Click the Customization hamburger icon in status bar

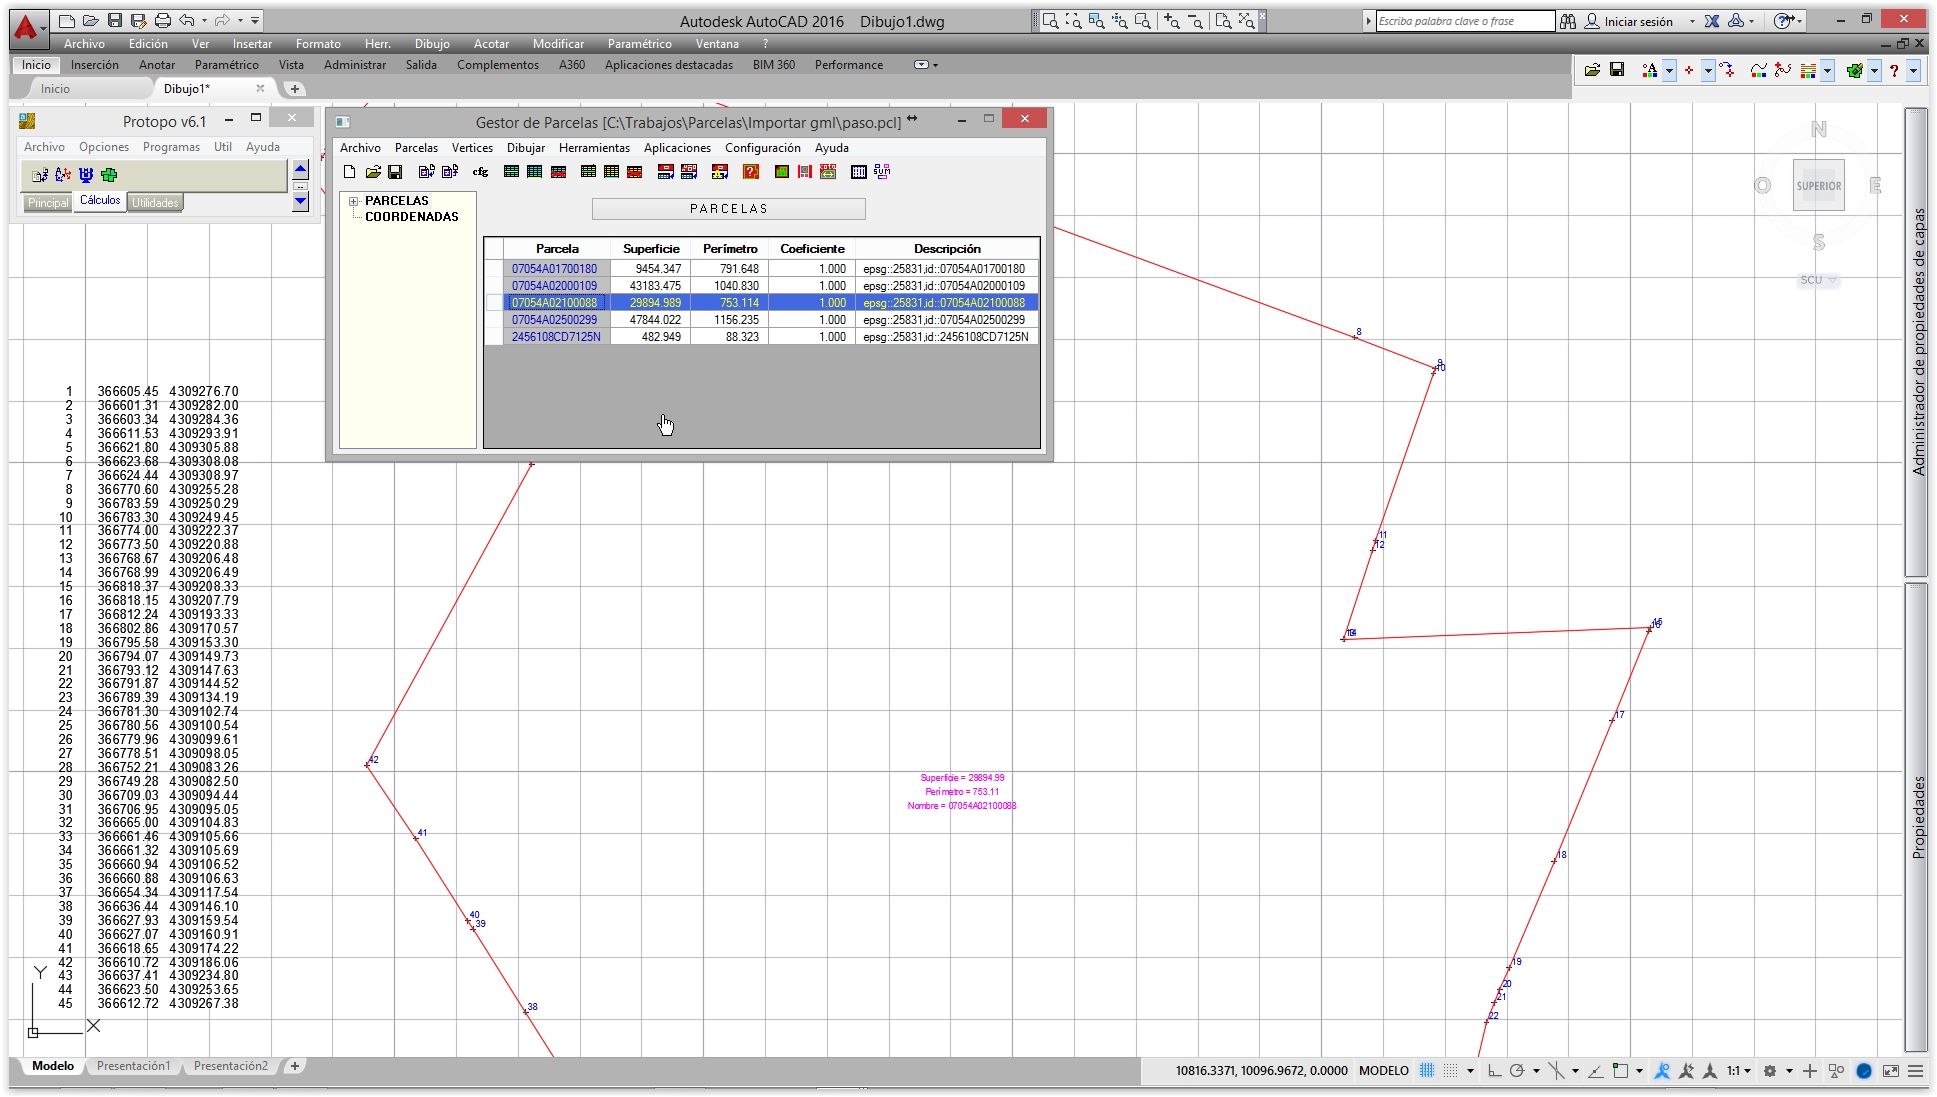pyautogui.click(x=1916, y=1071)
